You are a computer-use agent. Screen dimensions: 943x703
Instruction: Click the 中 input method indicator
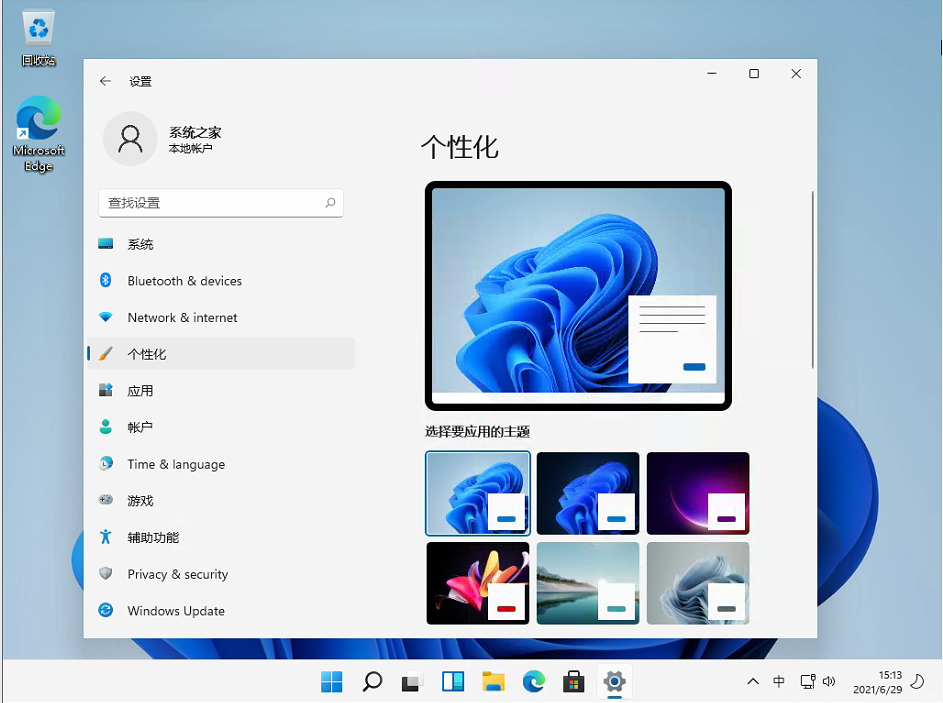click(x=779, y=681)
